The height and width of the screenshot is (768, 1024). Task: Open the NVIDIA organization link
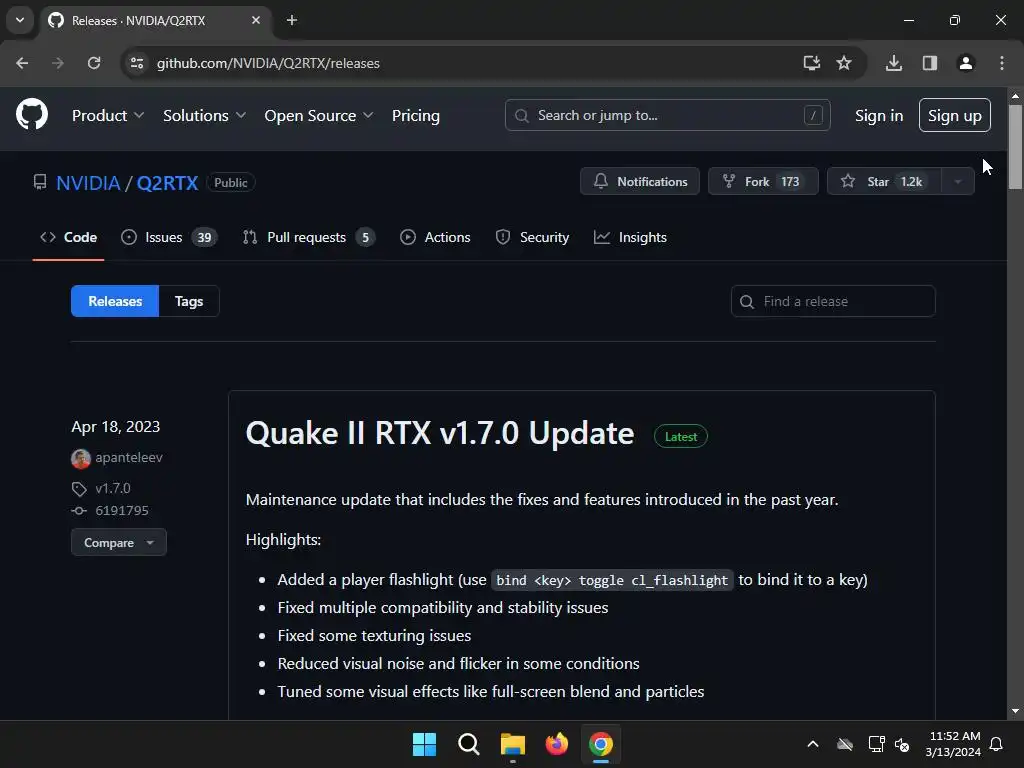pos(88,183)
